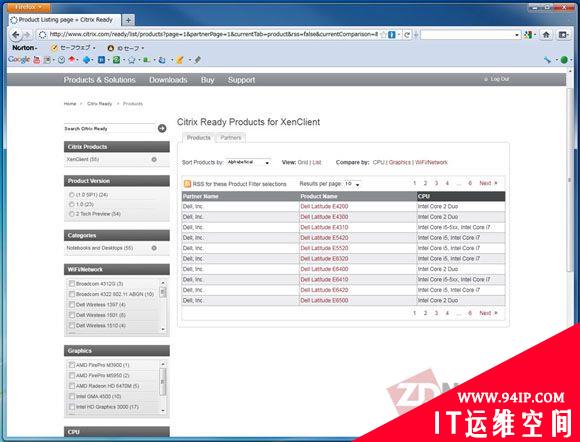The width and height of the screenshot is (580, 442).
Task: Expand the ID Safe dropdown arrow
Action: [142, 48]
